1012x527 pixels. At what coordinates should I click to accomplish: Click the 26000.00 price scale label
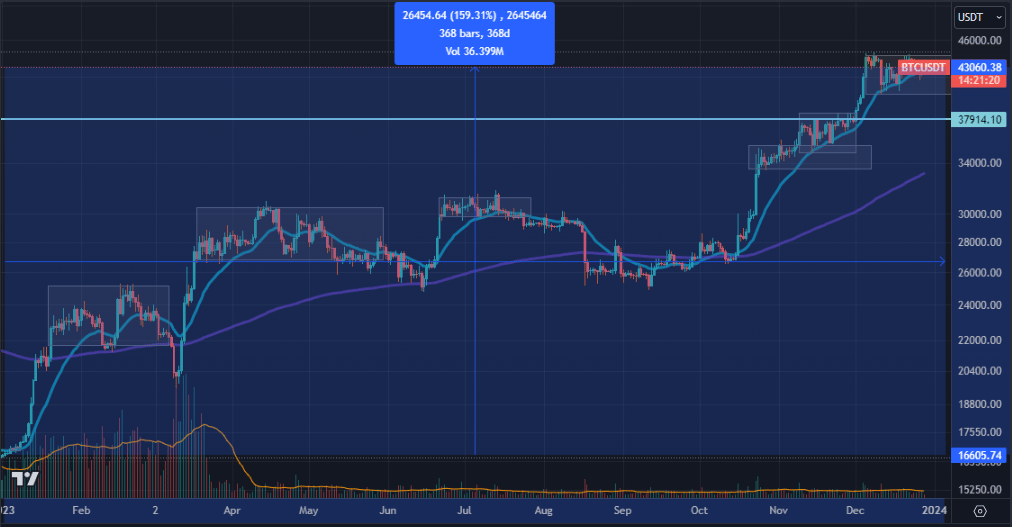pos(980,273)
